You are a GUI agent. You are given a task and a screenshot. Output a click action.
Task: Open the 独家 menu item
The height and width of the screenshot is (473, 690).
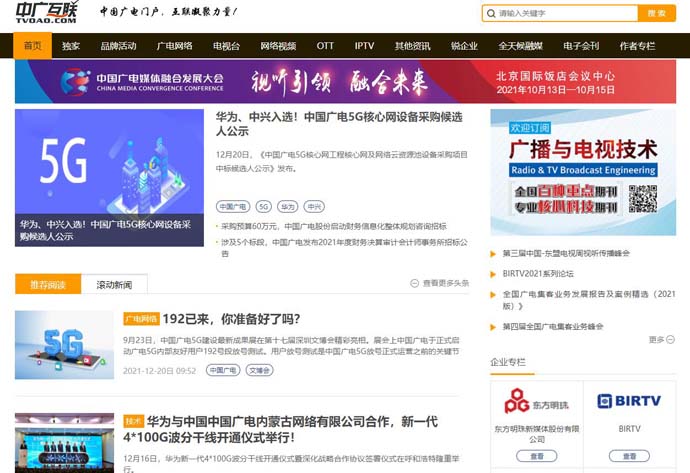pyautogui.click(x=71, y=46)
